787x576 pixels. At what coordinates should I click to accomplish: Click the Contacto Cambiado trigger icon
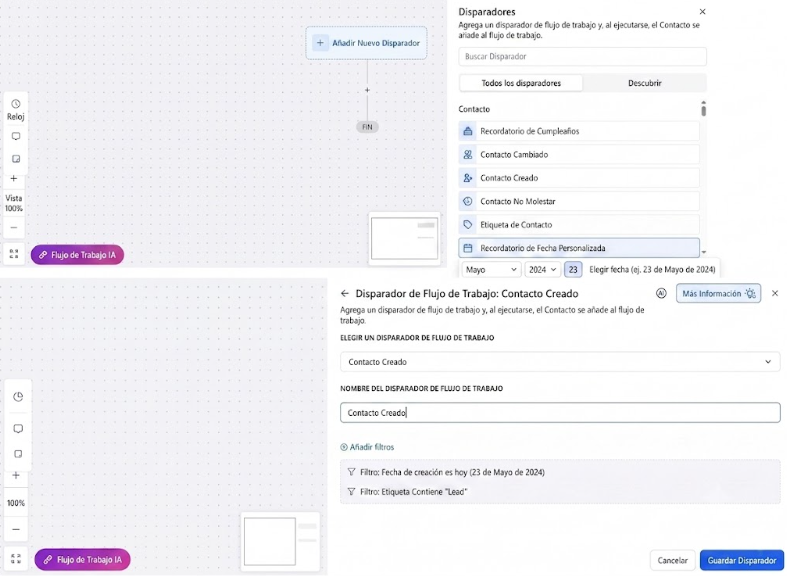[467, 155]
